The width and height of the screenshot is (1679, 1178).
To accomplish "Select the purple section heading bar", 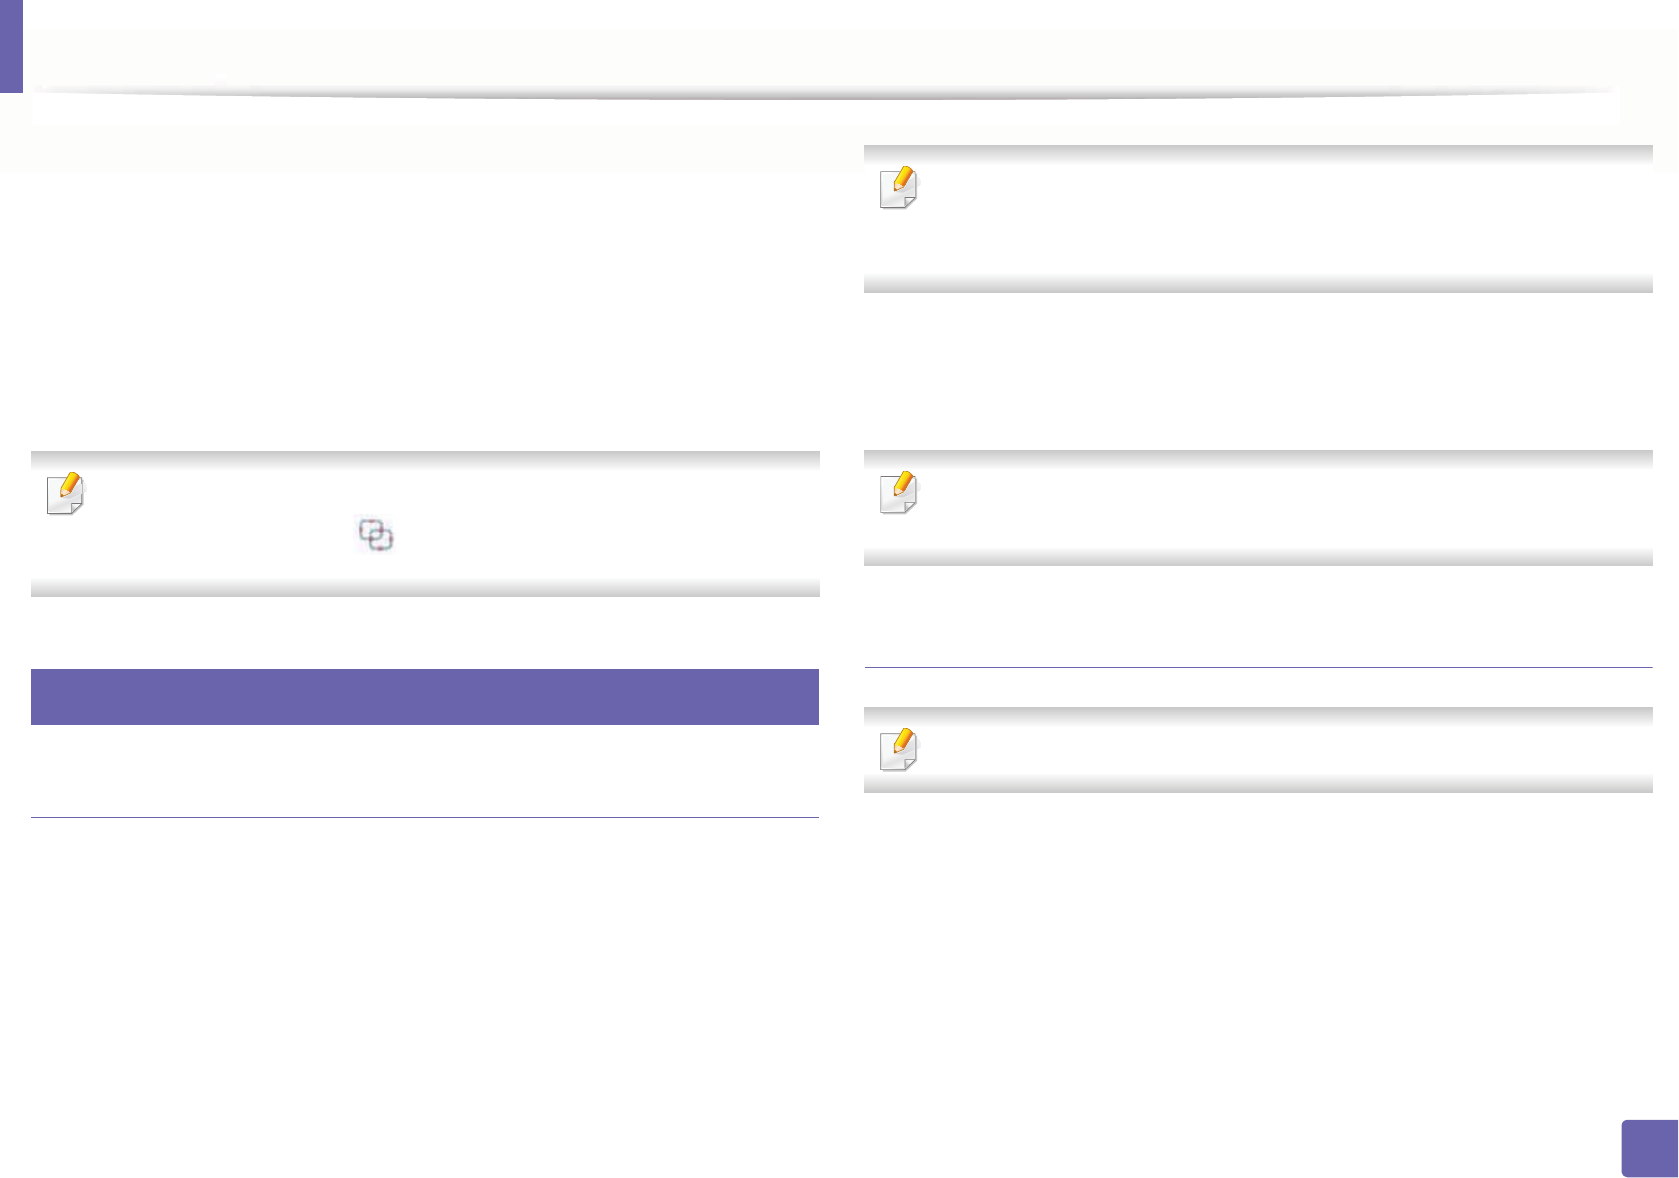I will click(x=425, y=696).
